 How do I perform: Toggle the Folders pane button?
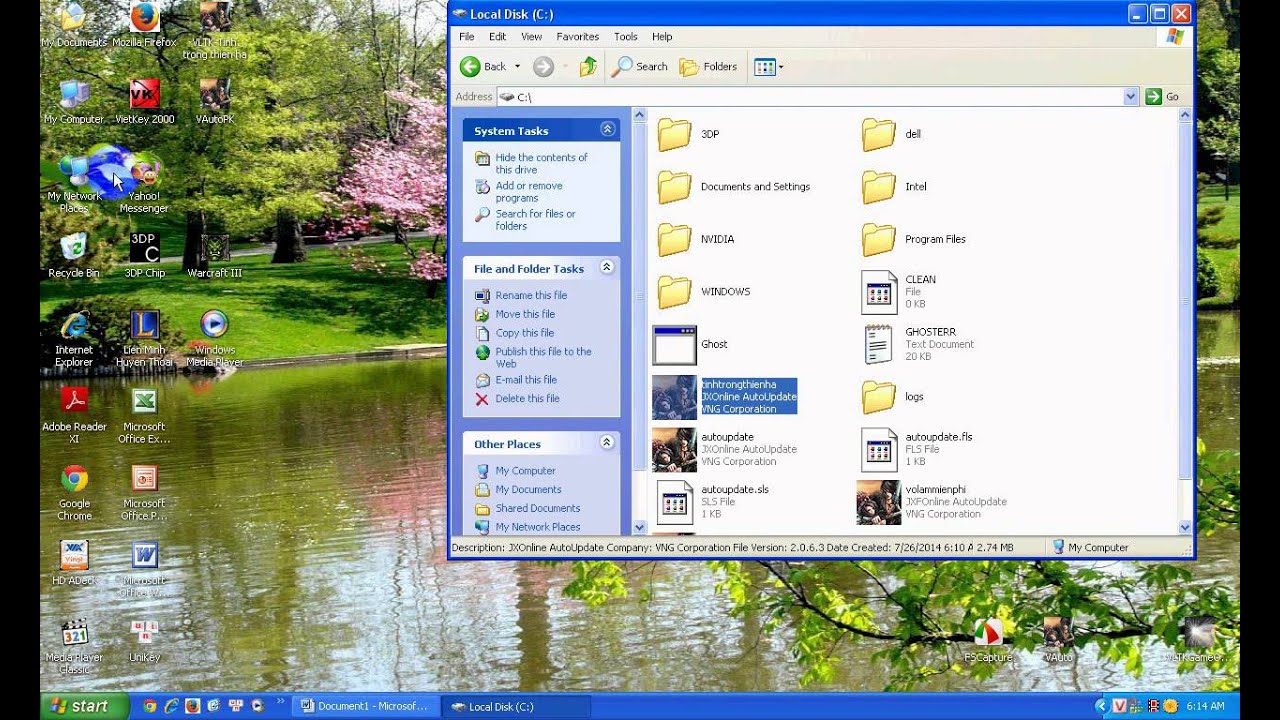coord(708,67)
